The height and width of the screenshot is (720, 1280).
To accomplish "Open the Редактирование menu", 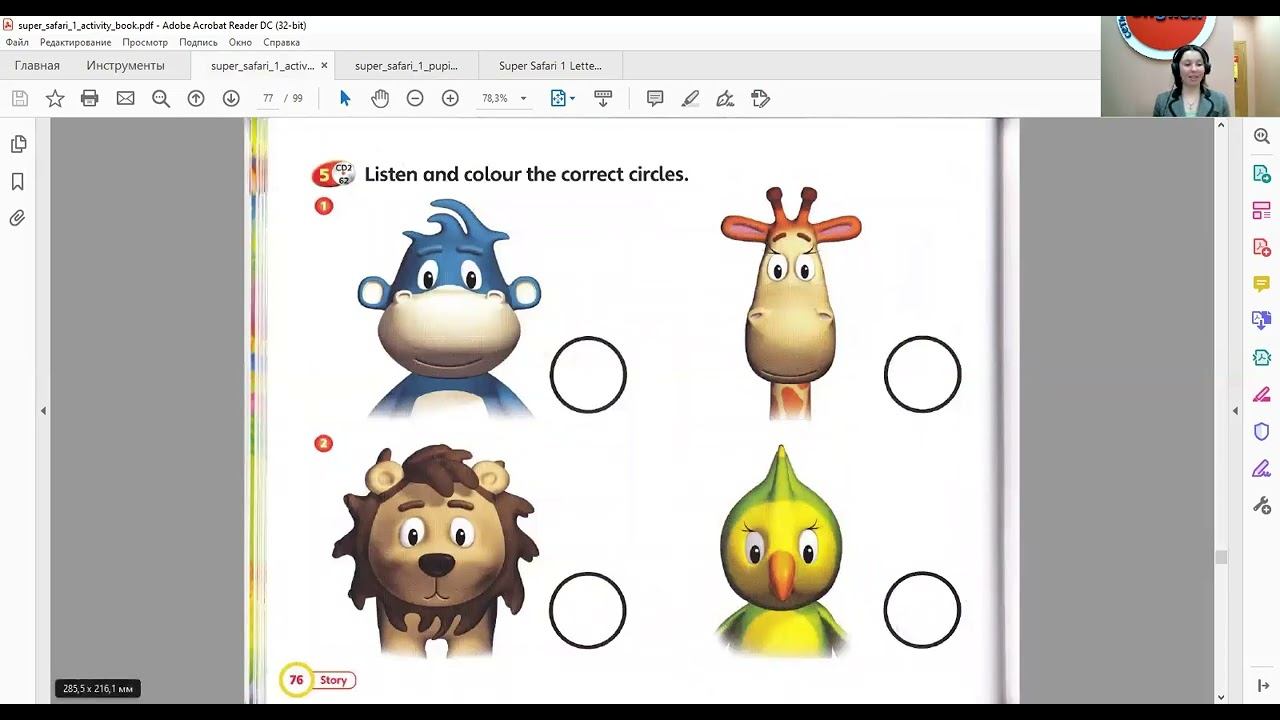I will tap(75, 43).
